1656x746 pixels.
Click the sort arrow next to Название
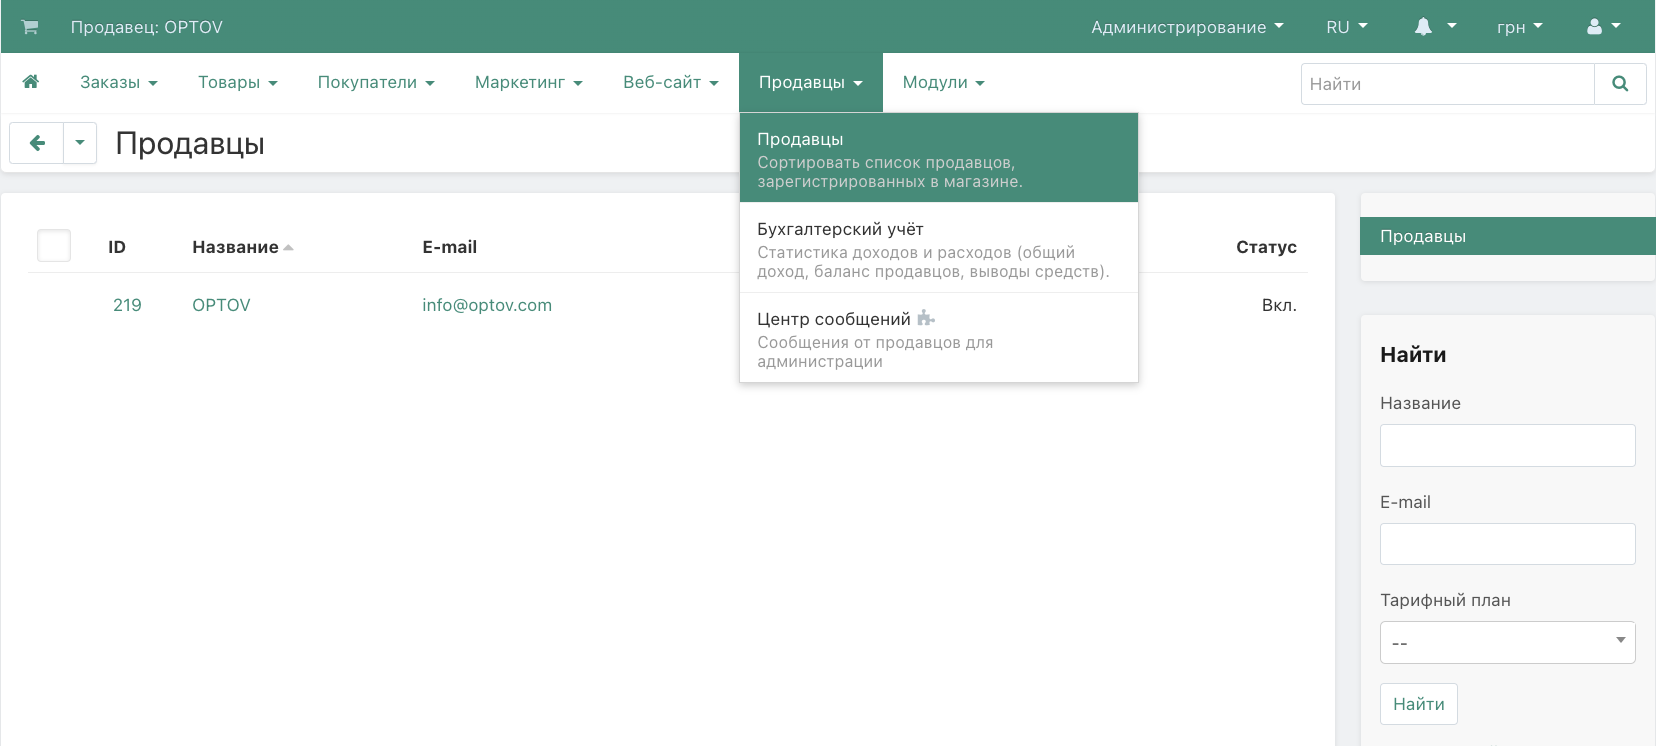point(288,247)
